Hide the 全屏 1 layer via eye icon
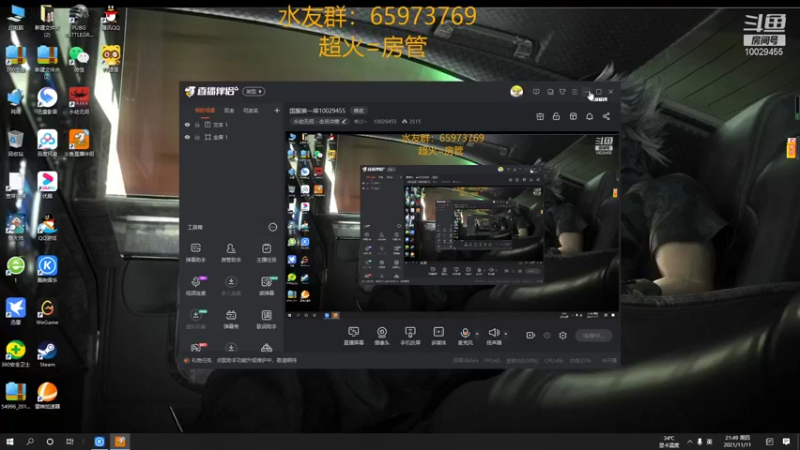This screenshot has height=450, width=800. click(x=187, y=137)
